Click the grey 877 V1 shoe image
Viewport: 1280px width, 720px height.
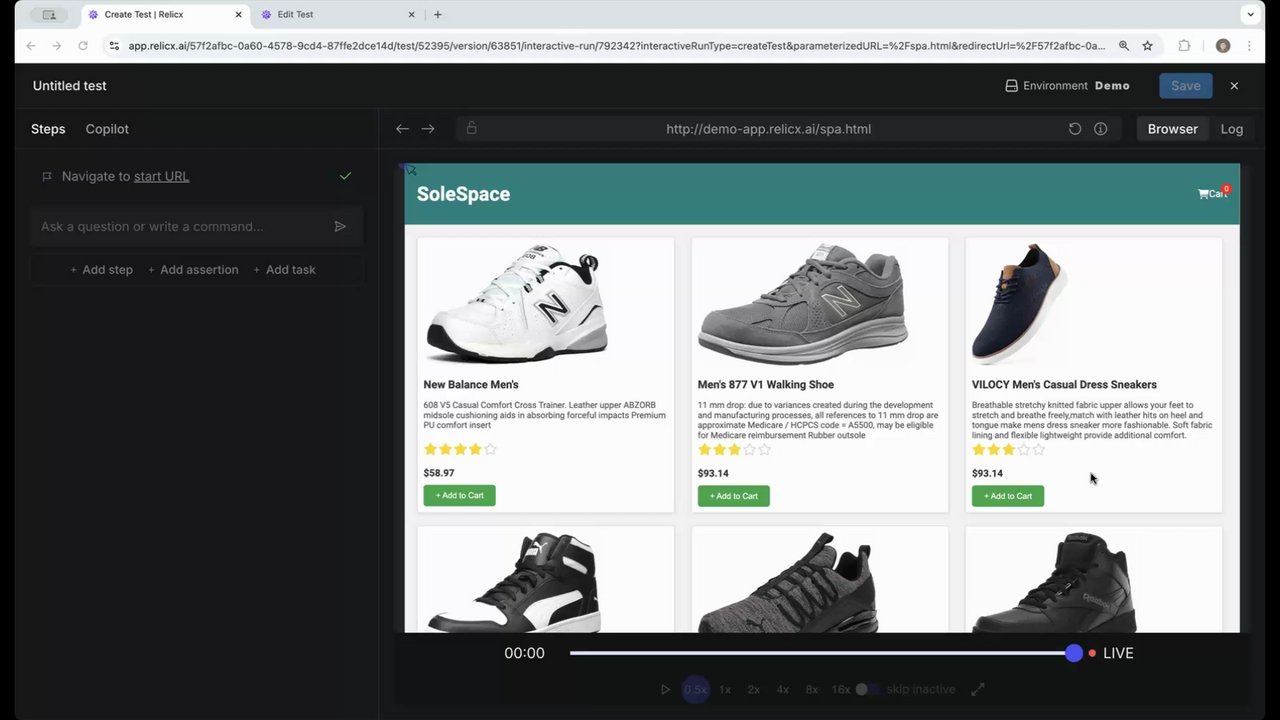click(803, 304)
